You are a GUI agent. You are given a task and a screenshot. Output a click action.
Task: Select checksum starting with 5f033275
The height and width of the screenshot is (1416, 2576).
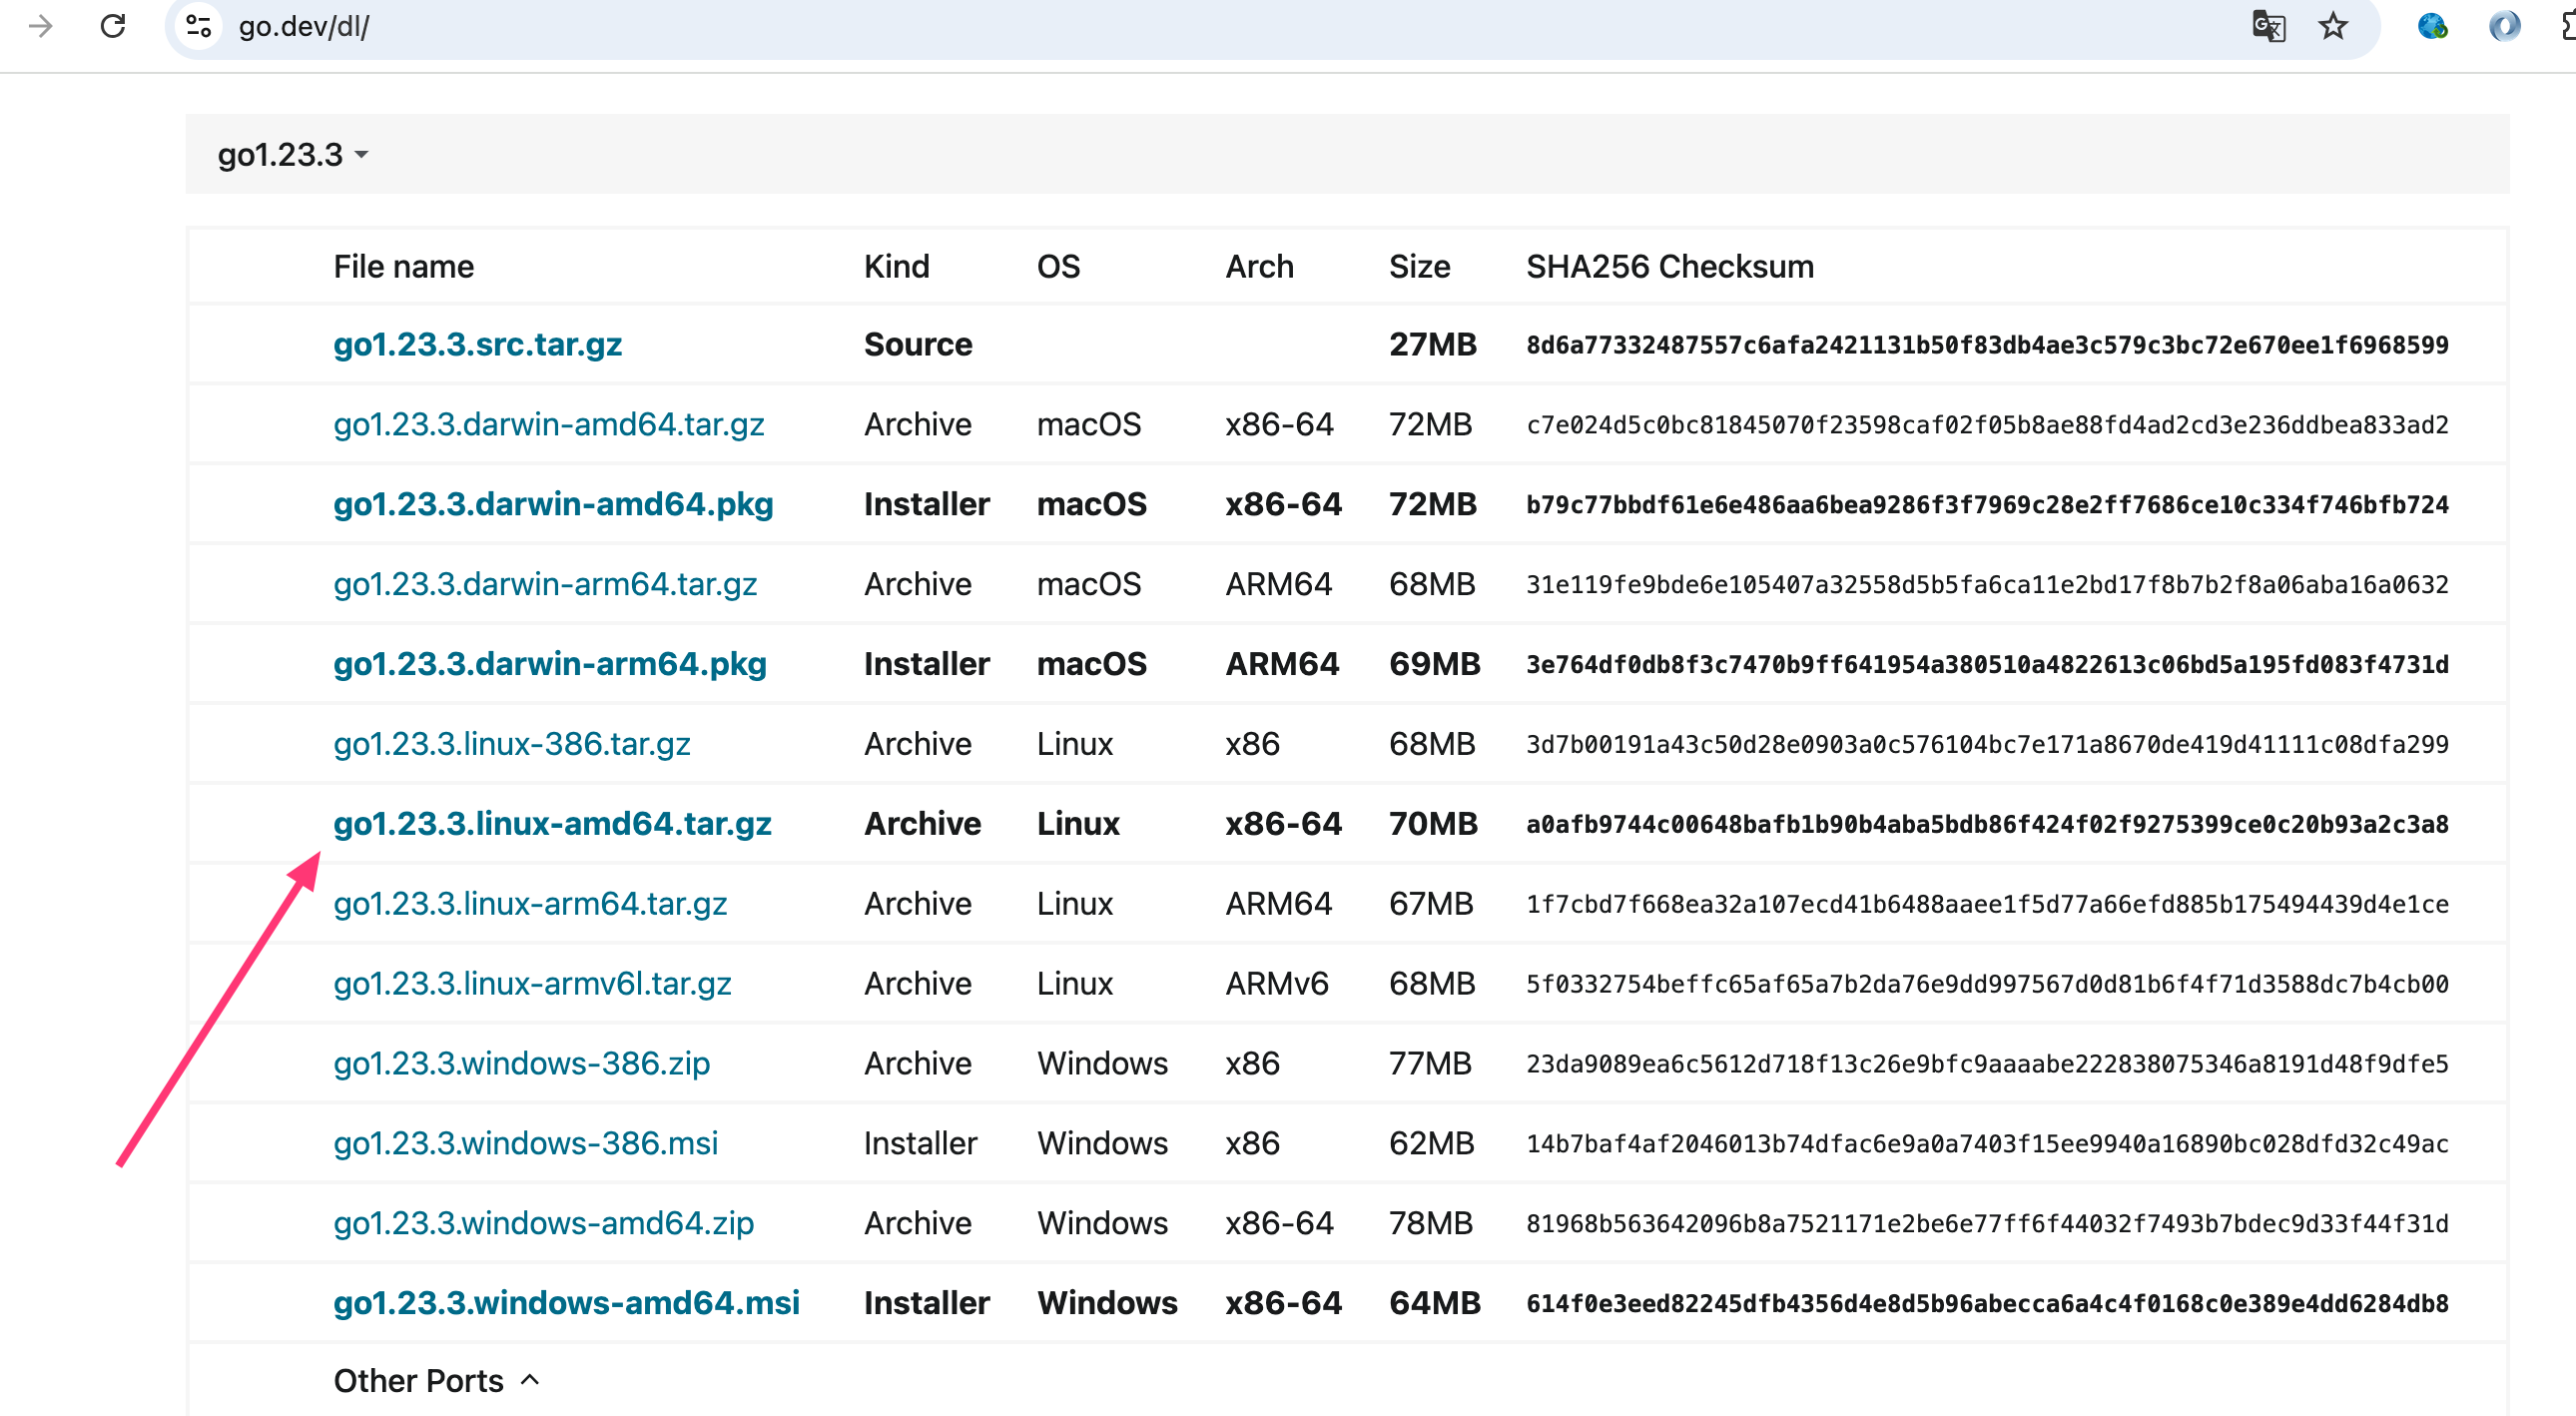click(x=1987, y=985)
